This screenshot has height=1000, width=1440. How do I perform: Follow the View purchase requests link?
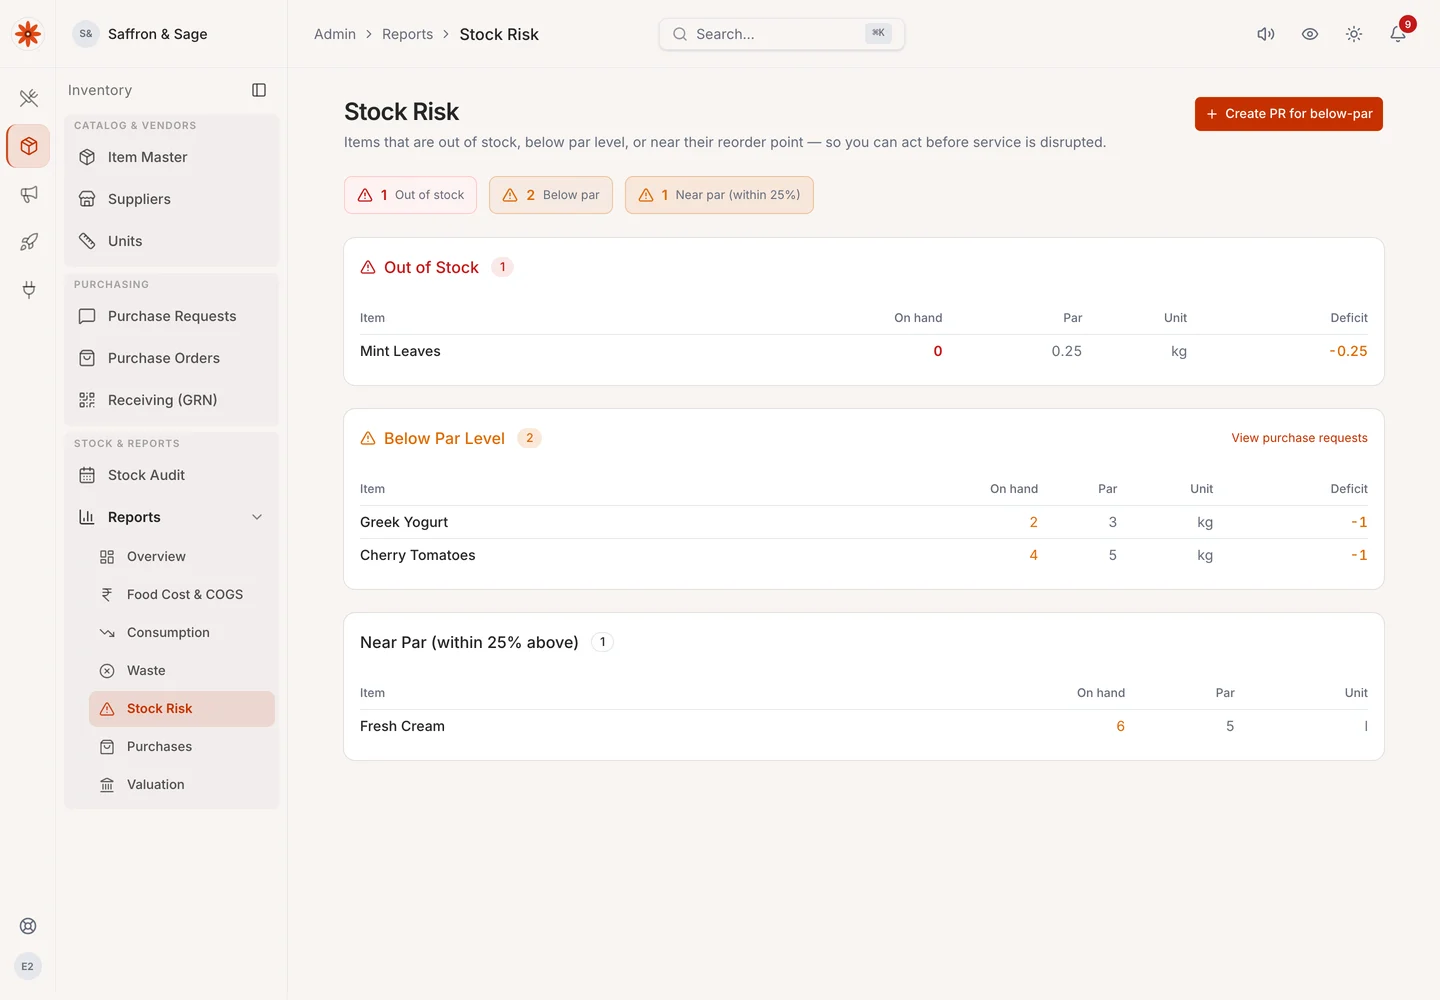(1299, 438)
